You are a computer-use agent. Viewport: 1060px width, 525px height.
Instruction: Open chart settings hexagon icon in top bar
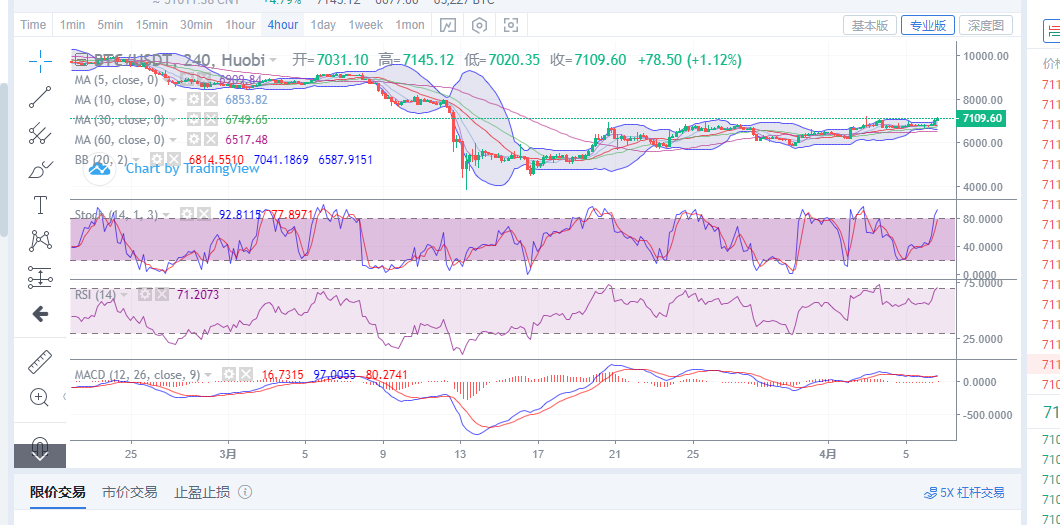479,26
